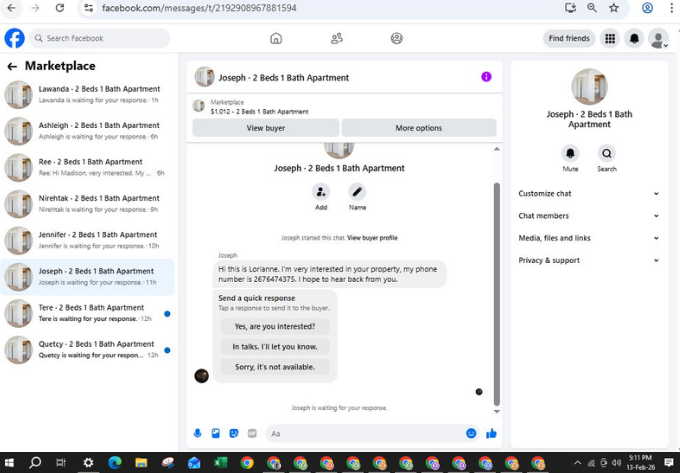Click Joseph's sender avatar beside quick responses
Viewport: 680px width, 473px height.
(201, 375)
